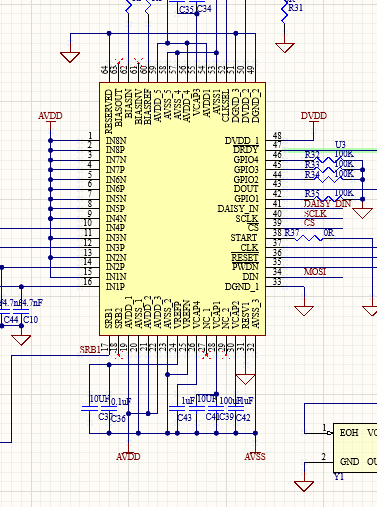The height and width of the screenshot is (507, 377).
Task: Select the CLKSEL pin label
Action: coord(226,105)
